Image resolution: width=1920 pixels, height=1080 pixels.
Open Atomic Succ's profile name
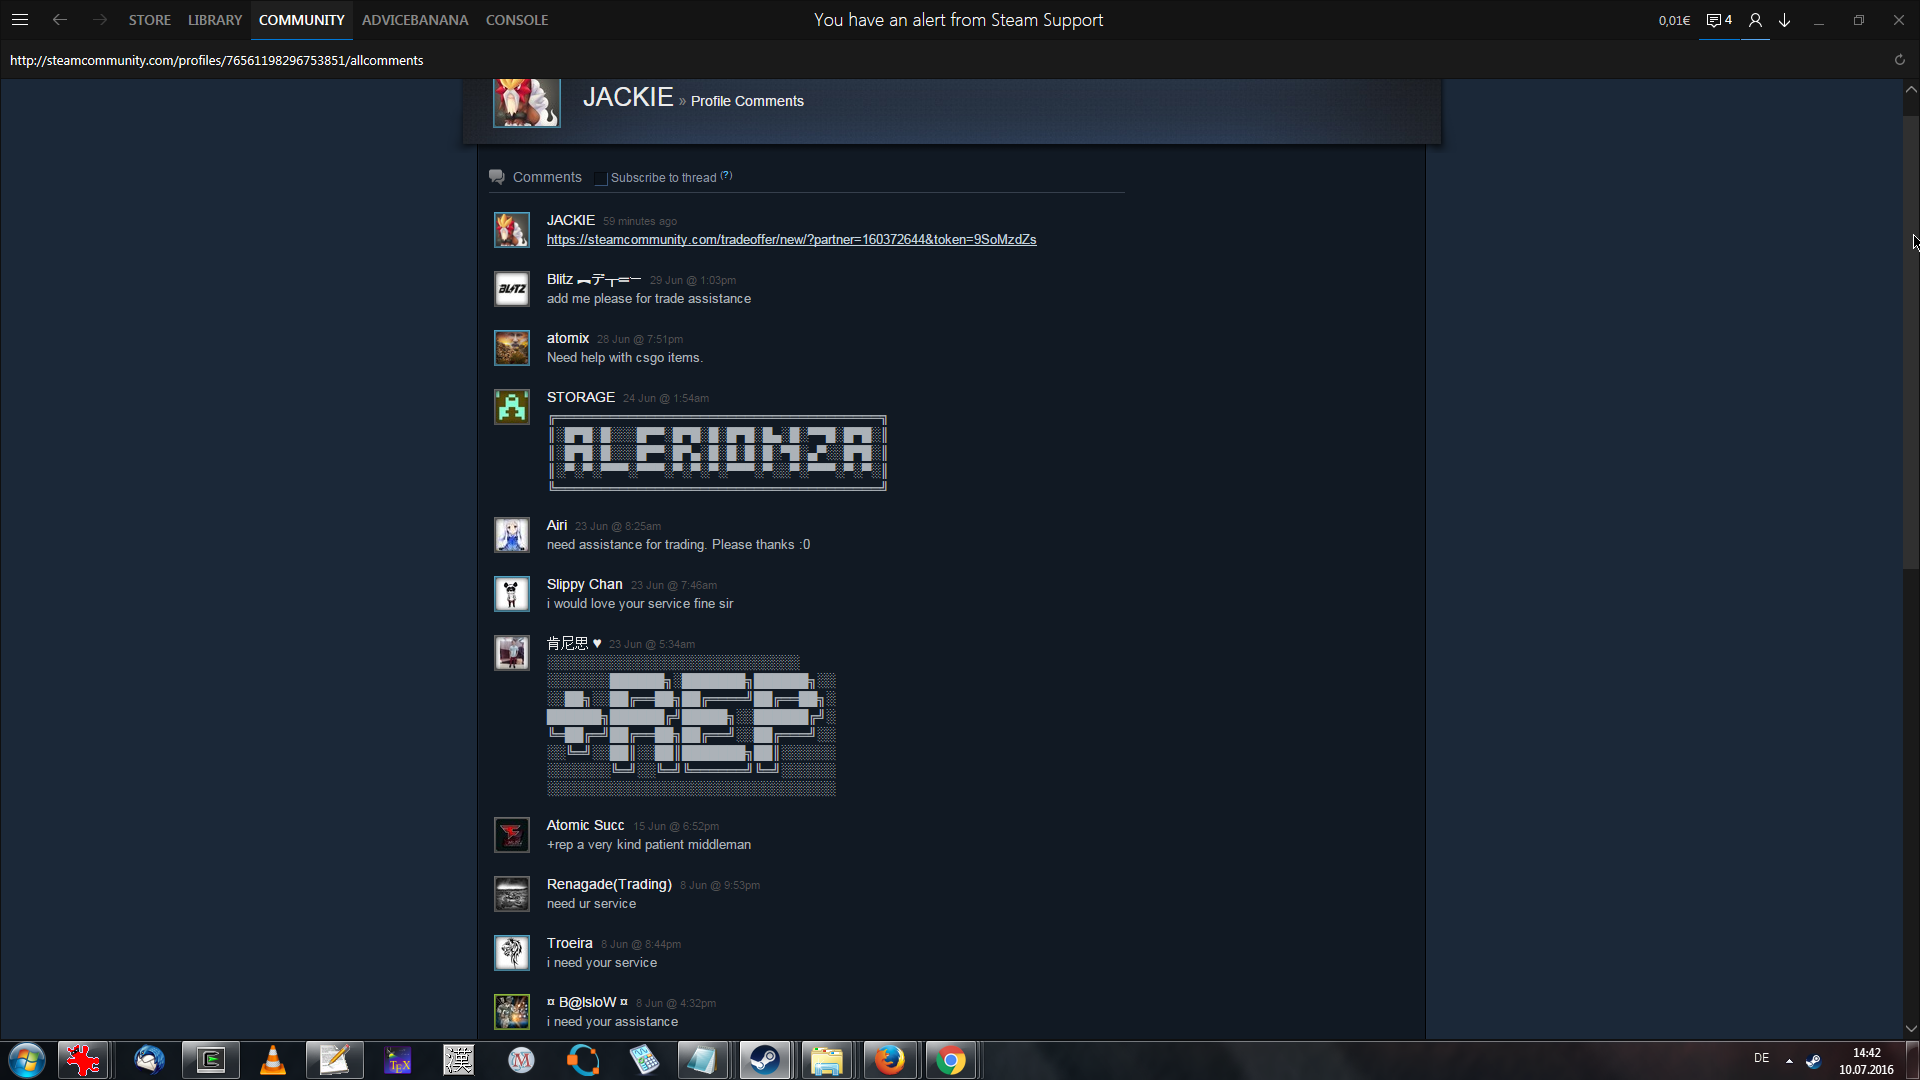[585, 825]
